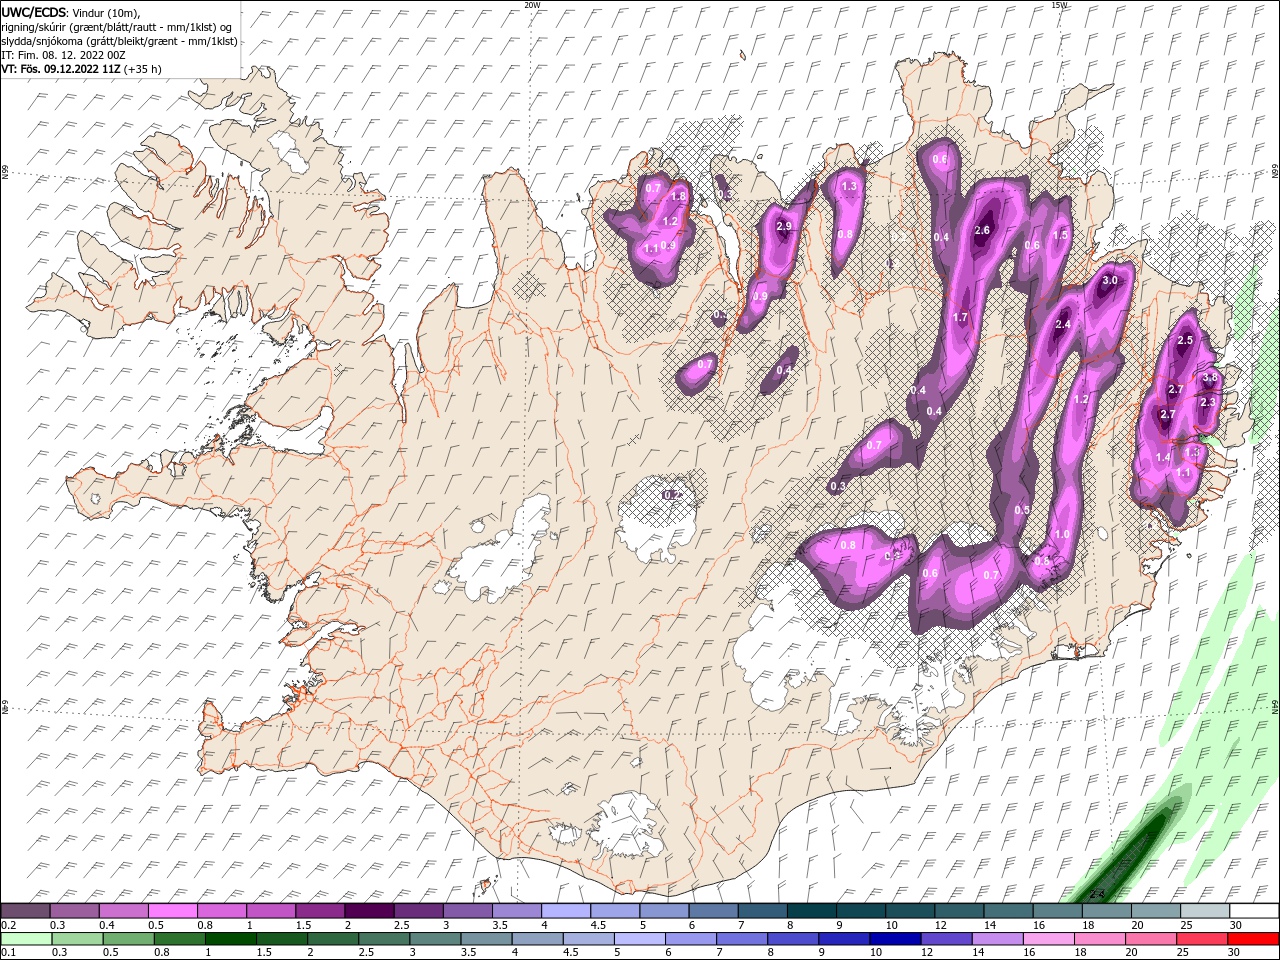Click the light pink 16–18 rain legend swatch

coord(1048,939)
